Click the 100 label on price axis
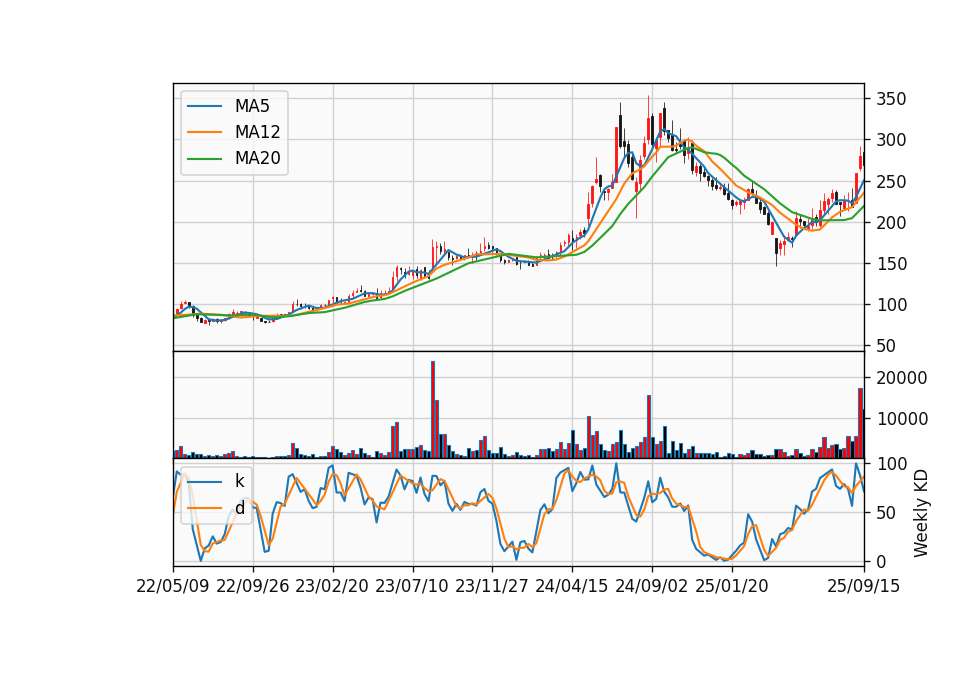 click(891, 305)
